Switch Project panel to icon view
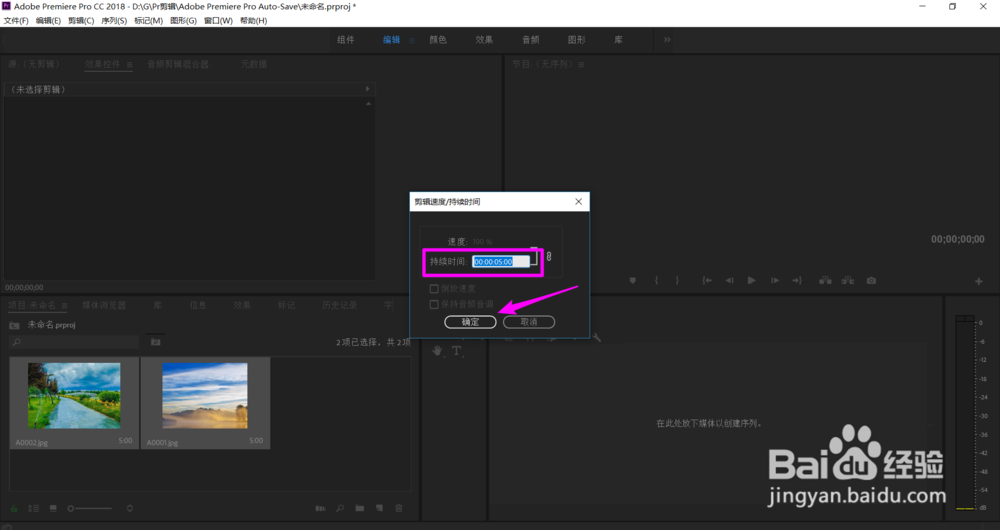This screenshot has height=530, width=1000. tap(53, 508)
